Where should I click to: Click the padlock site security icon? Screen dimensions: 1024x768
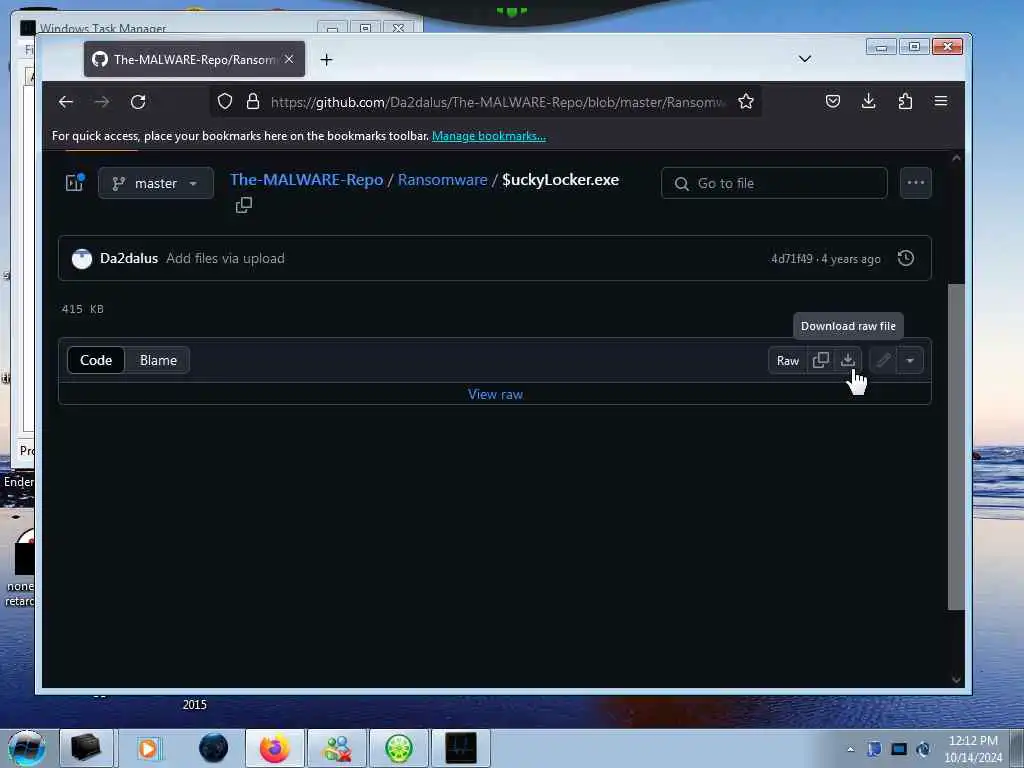pos(253,101)
